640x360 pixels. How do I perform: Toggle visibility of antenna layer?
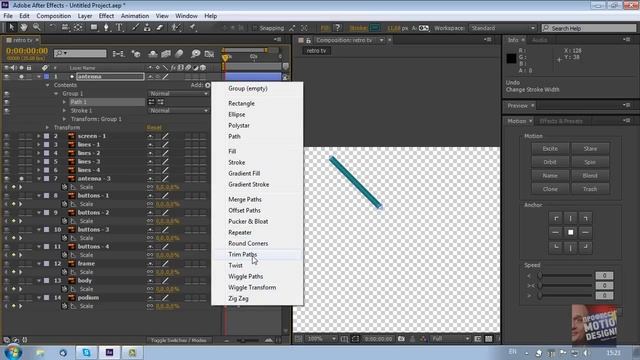click(x=7, y=77)
